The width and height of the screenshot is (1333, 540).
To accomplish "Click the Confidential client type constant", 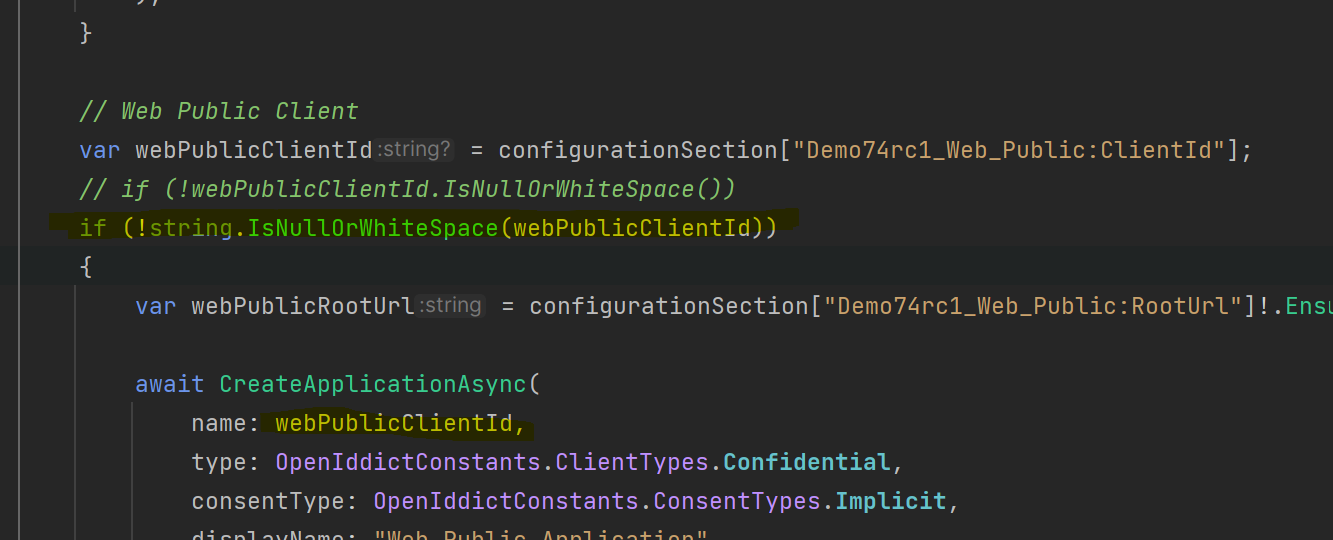I will (806, 463).
